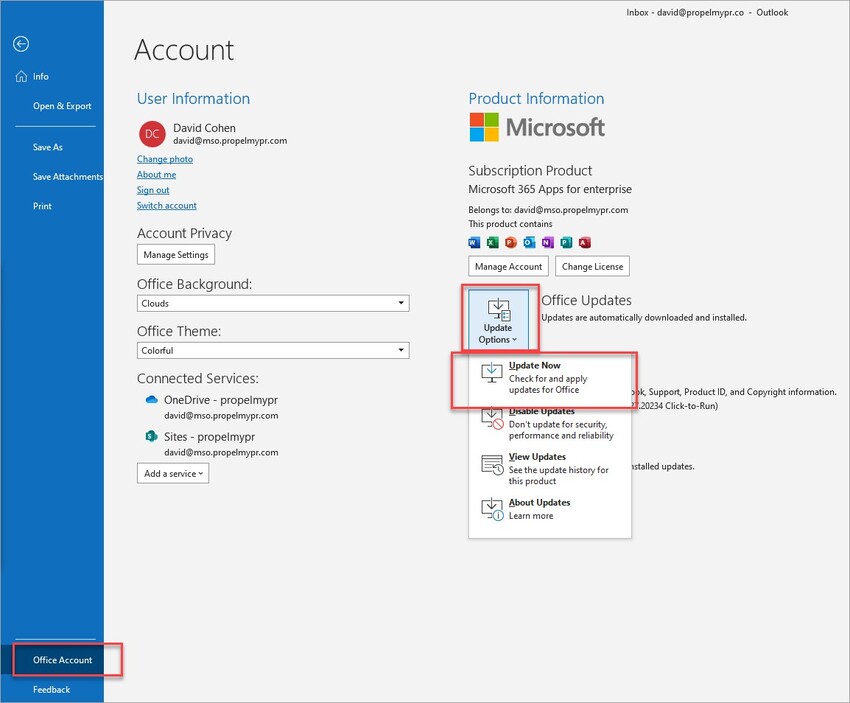The width and height of the screenshot is (850, 703).
Task: Select Office Account in the sidebar
Action: [62, 659]
